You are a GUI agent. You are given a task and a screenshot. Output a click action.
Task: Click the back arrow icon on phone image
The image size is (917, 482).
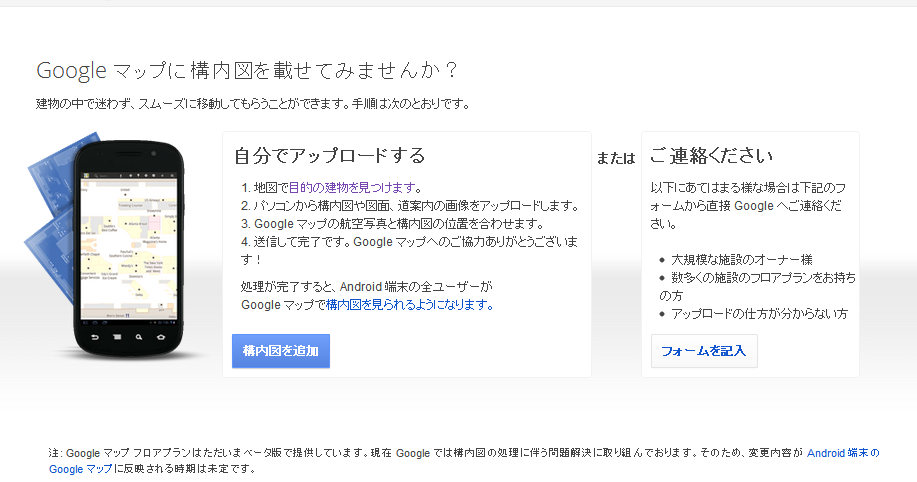coord(95,338)
